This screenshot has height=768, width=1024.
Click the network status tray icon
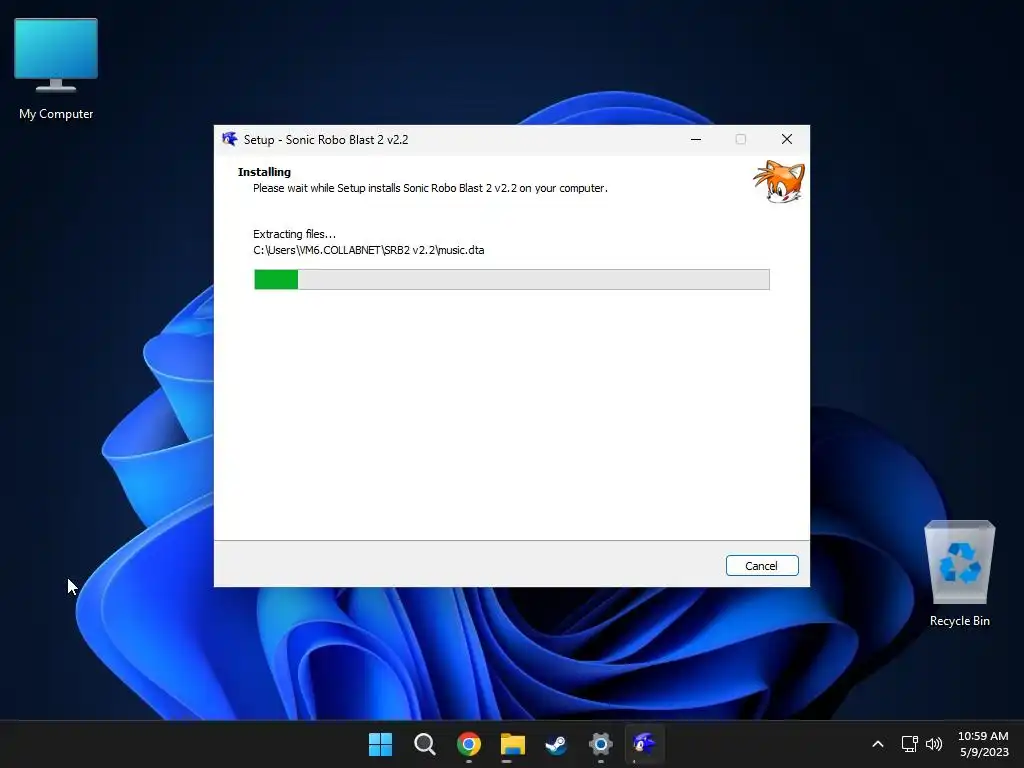(x=909, y=744)
